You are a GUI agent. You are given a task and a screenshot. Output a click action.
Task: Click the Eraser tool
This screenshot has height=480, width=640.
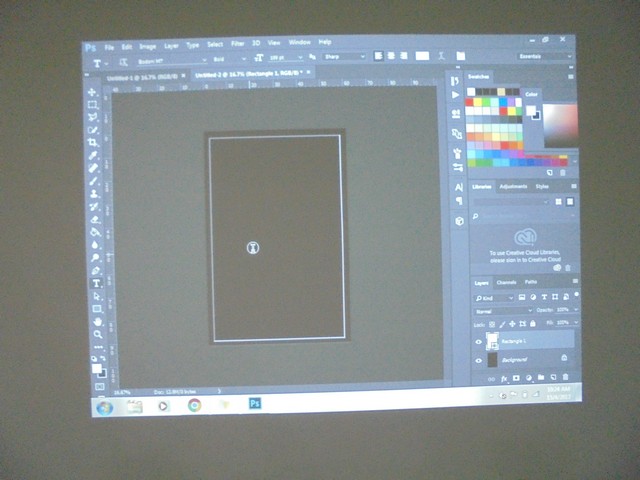(x=95, y=219)
